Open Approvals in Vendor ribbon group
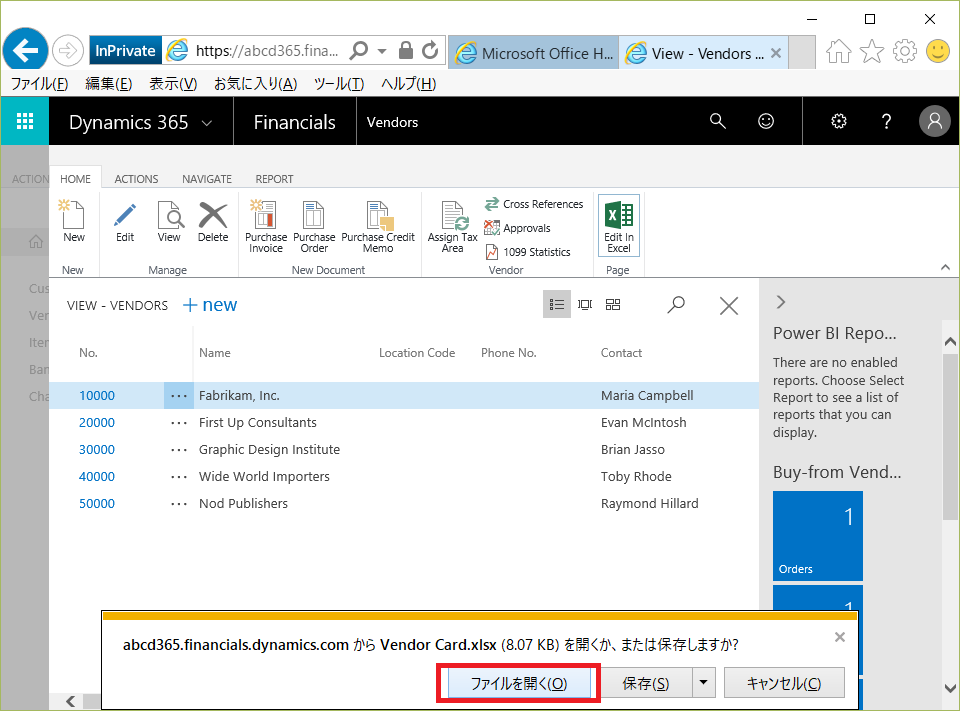 pos(517,228)
